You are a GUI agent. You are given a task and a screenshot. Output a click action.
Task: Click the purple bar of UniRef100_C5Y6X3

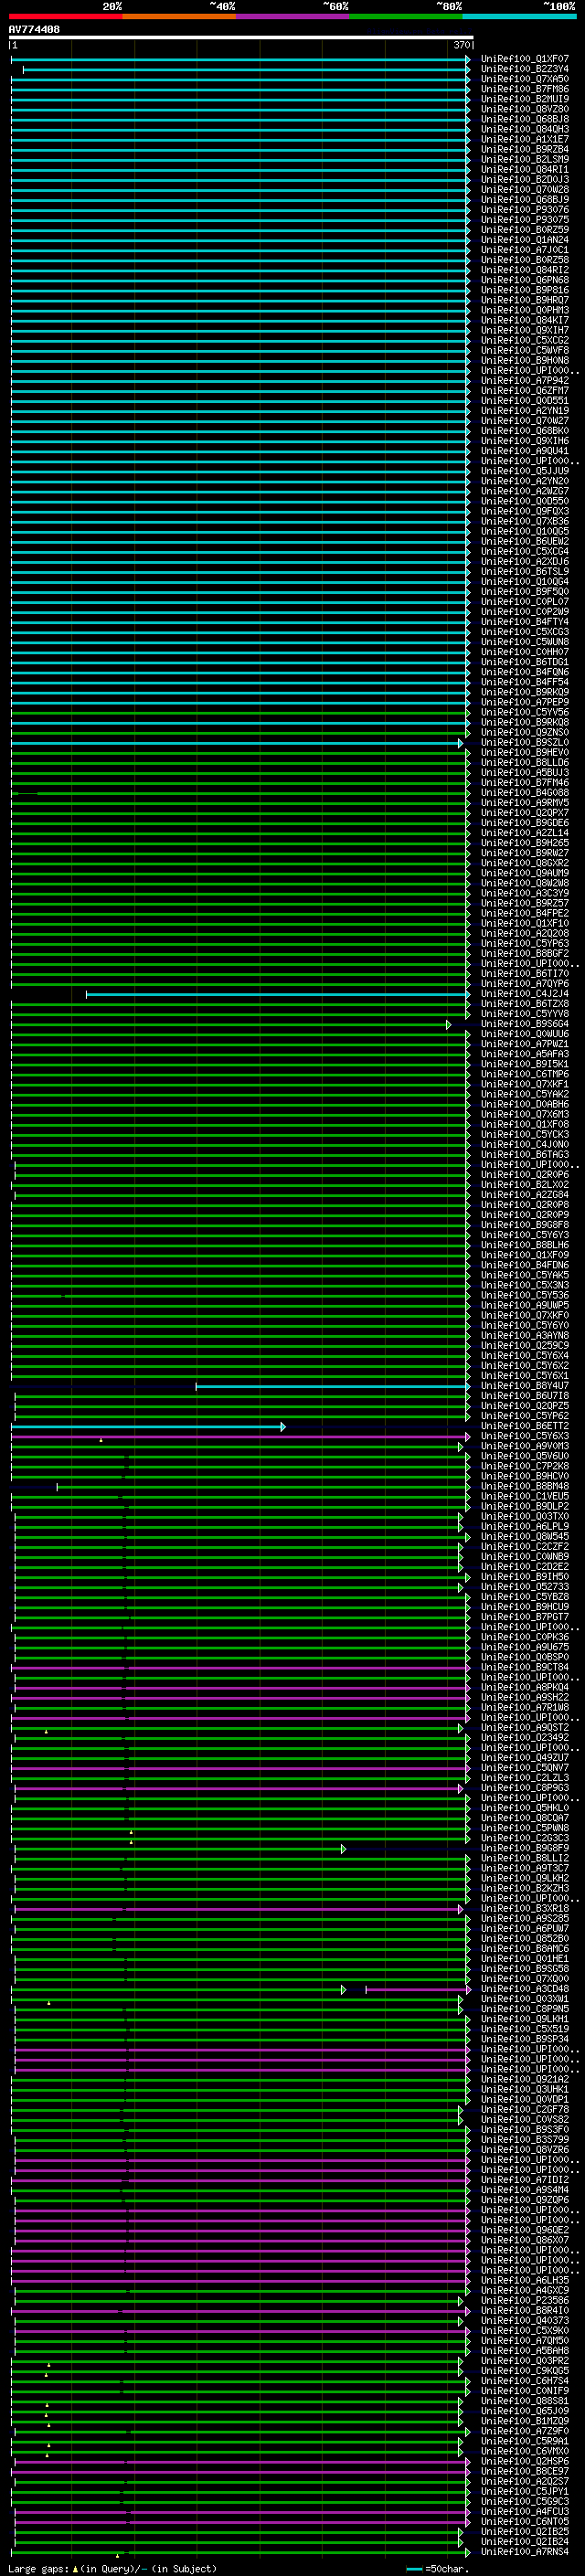[241, 1437]
